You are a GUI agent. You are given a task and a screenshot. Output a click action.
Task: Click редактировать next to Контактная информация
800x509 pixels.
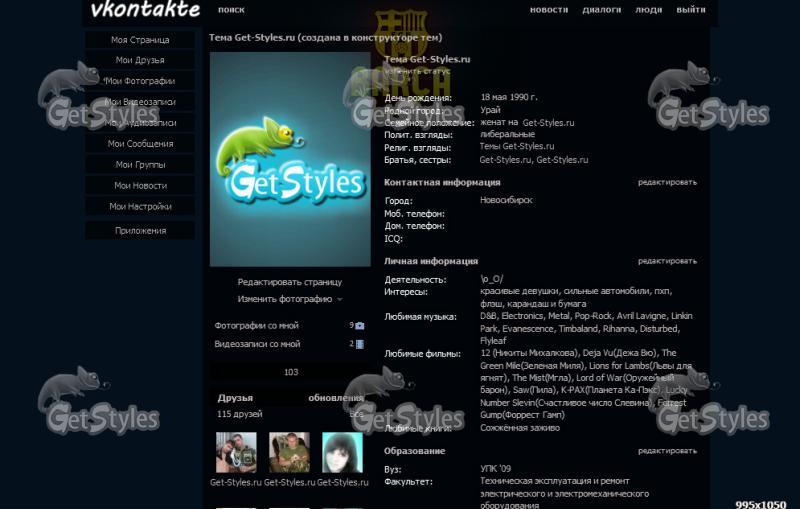coord(667,182)
